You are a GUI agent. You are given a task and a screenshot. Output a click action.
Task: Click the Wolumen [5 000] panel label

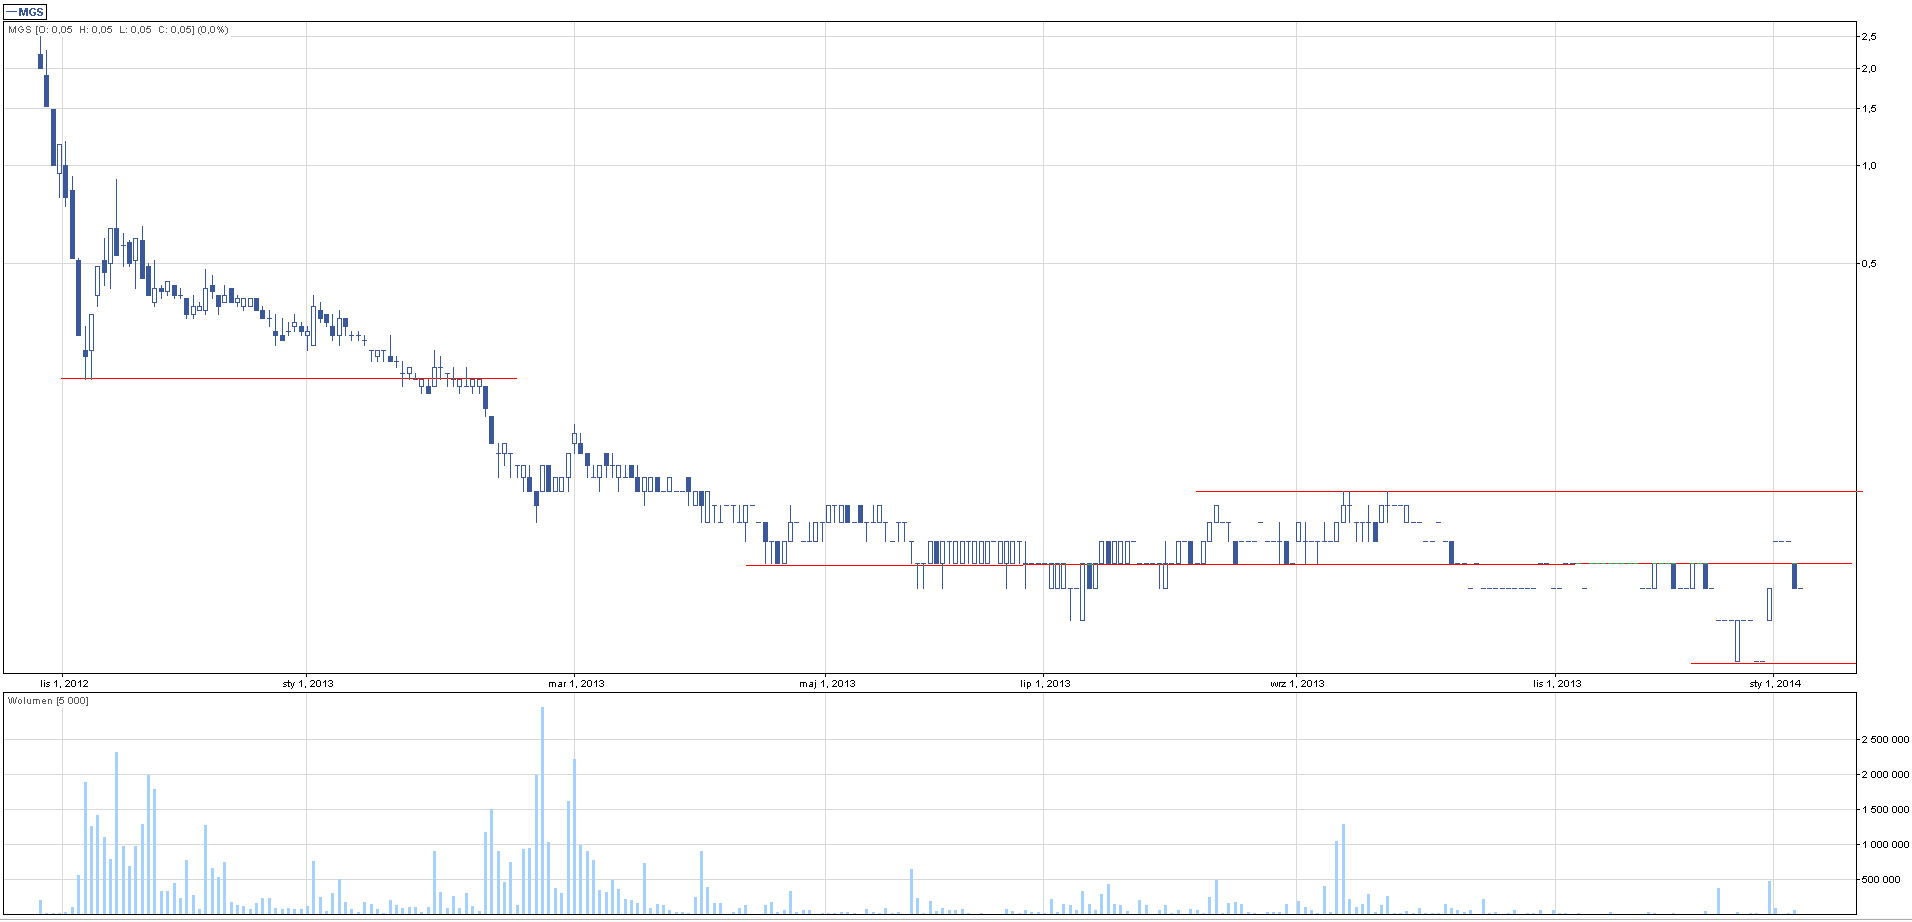click(48, 701)
